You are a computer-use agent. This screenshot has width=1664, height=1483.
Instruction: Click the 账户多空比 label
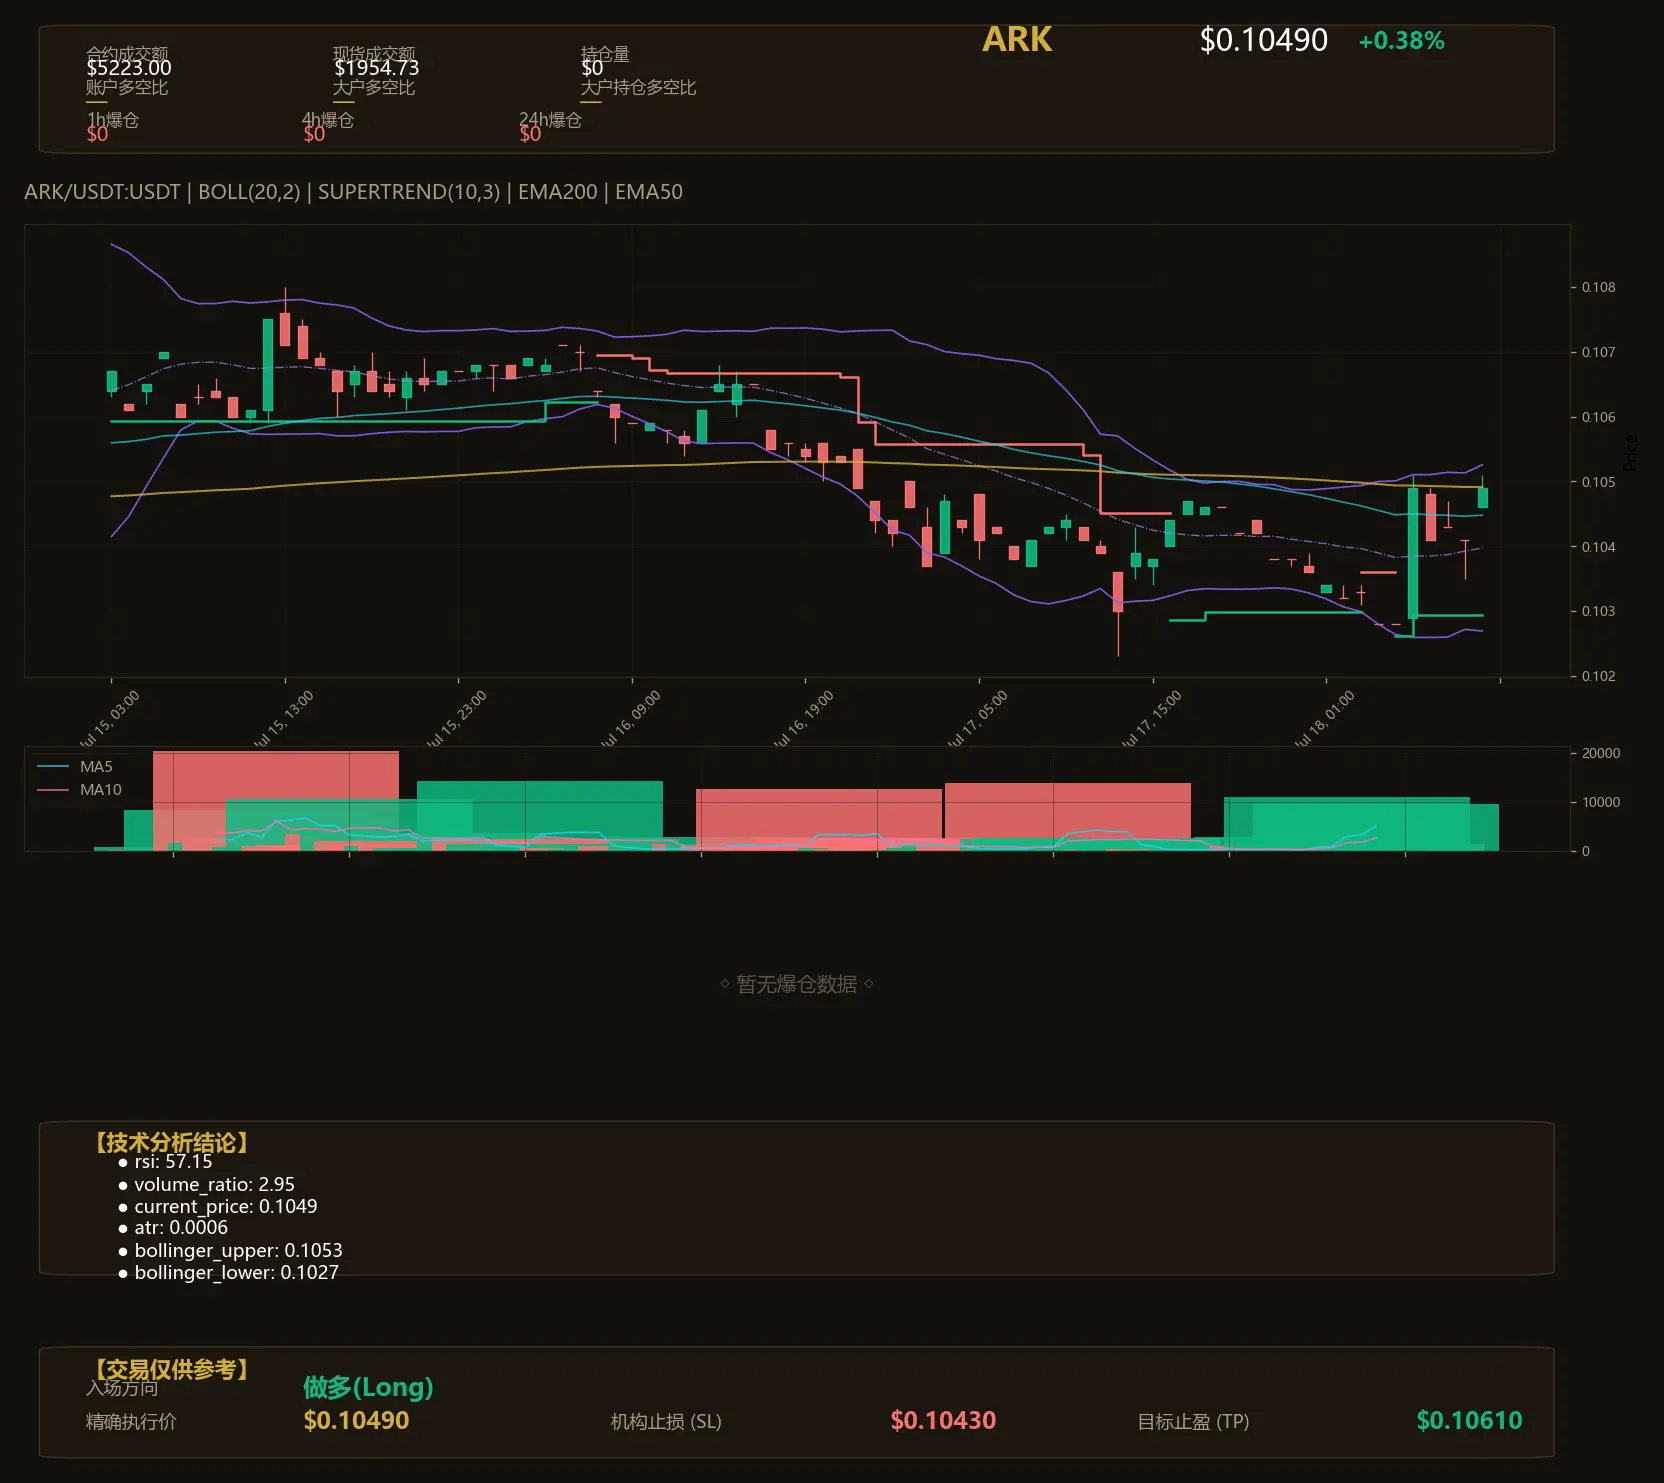pos(127,87)
